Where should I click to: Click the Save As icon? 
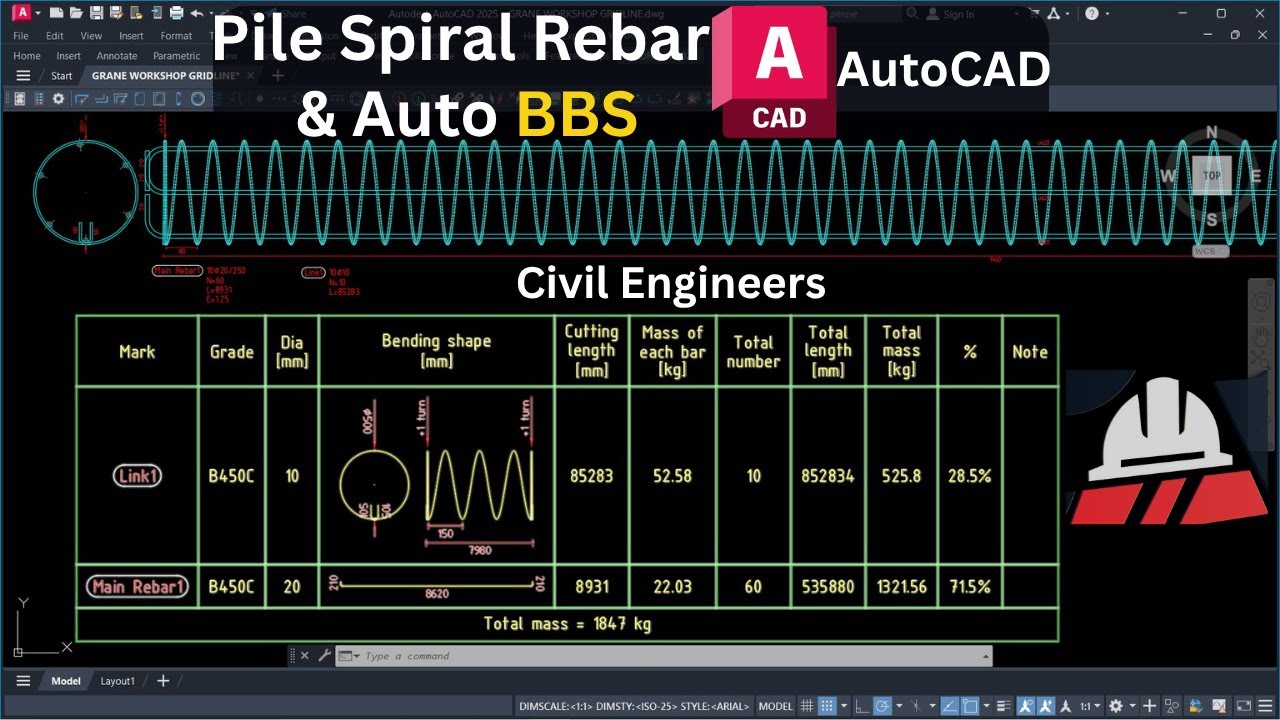(x=116, y=13)
